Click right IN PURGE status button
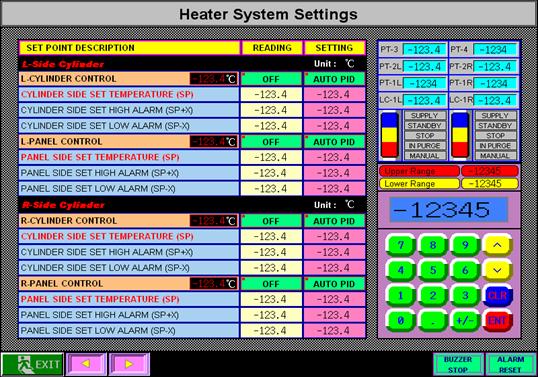The image size is (538, 377). [x=495, y=145]
